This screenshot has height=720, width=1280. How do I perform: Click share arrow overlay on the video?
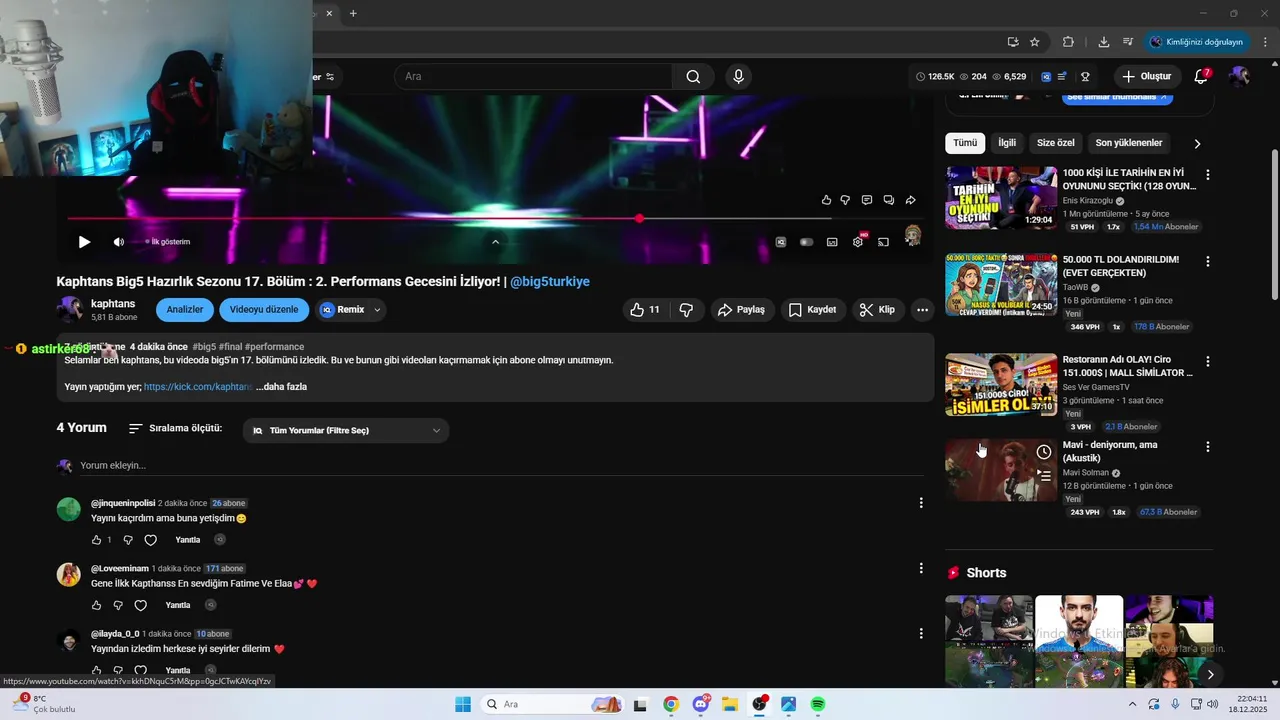pyautogui.click(x=911, y=200)
